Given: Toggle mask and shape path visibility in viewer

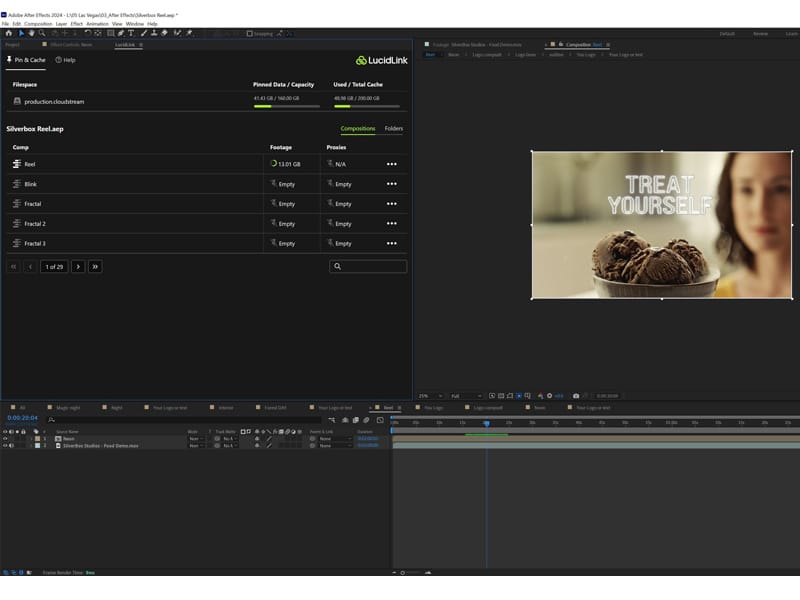Looking at the screenshot, I should click(510, 396).
